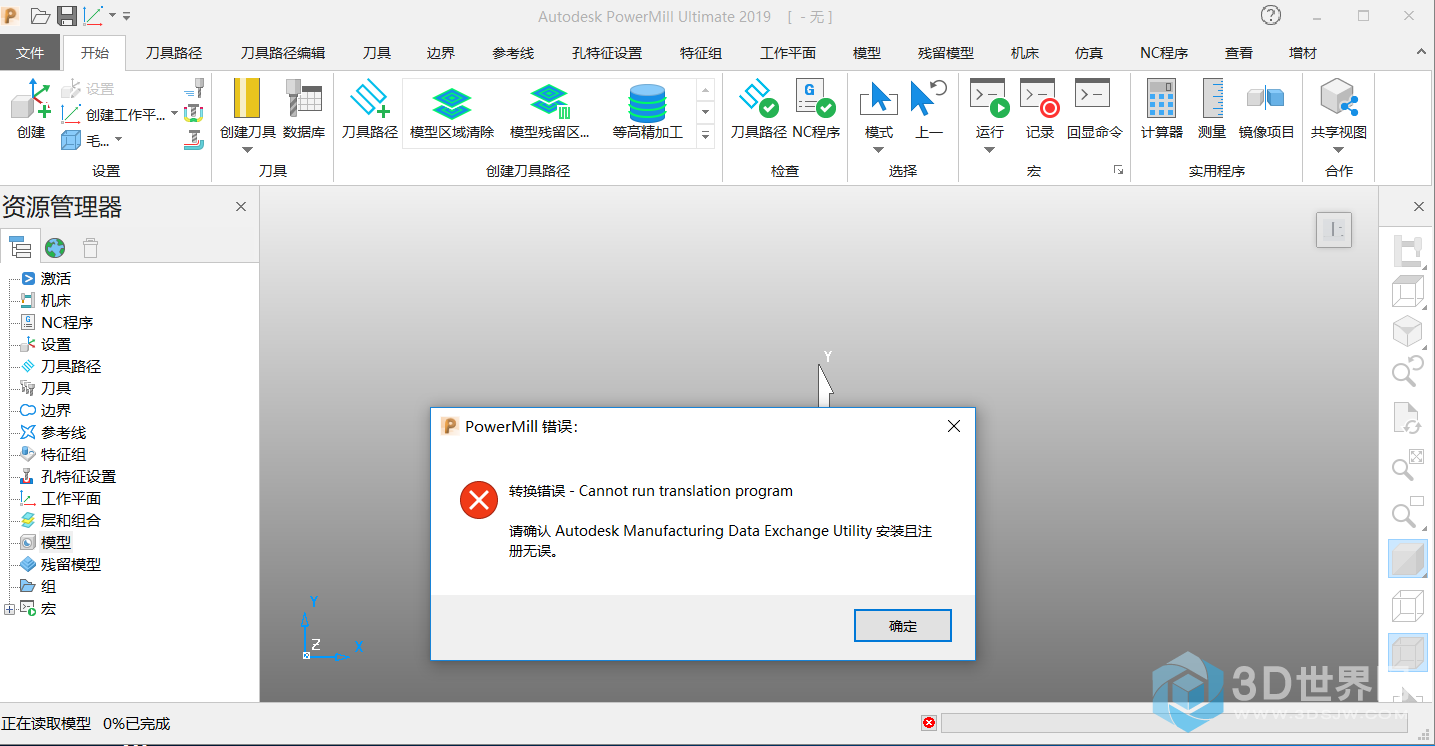The height and width of the screenshot is (746, 1435).
Task: Expand the 创建刀具 dropdown arrow
Action: coord(247,150)
